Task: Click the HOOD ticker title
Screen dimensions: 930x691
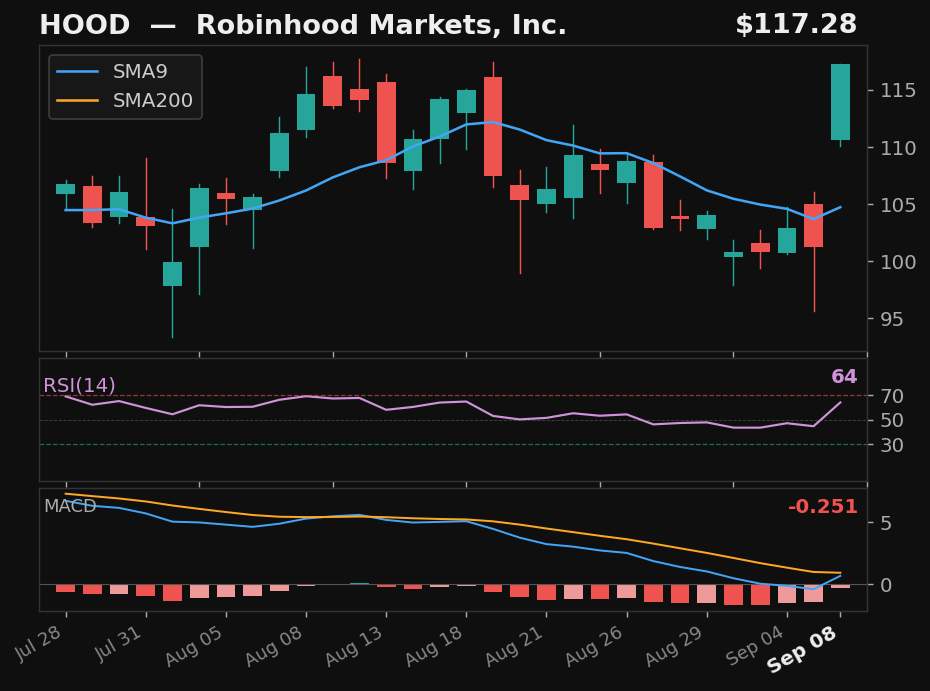Action: 84,25
